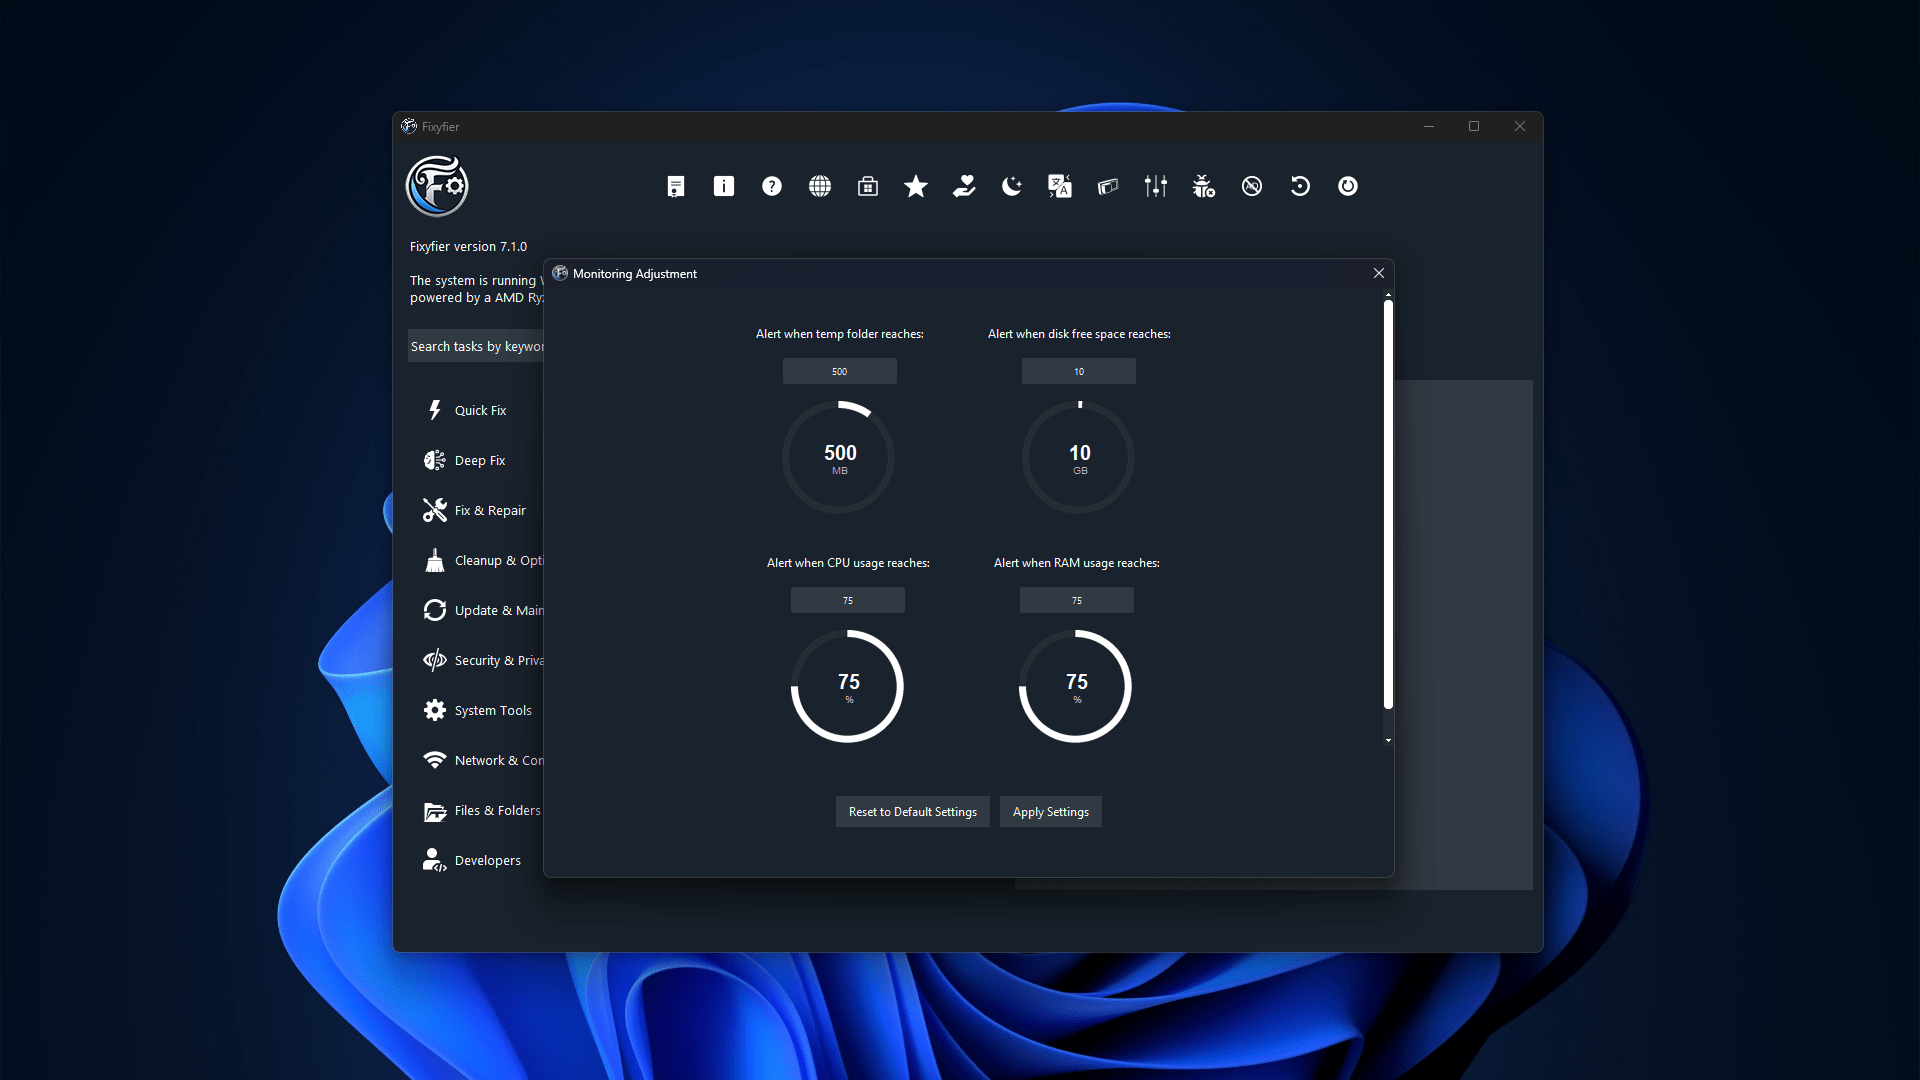Click the ad-blocker circle icon
This screenshot has height=1080, width=1920.
coord(1251,186)
